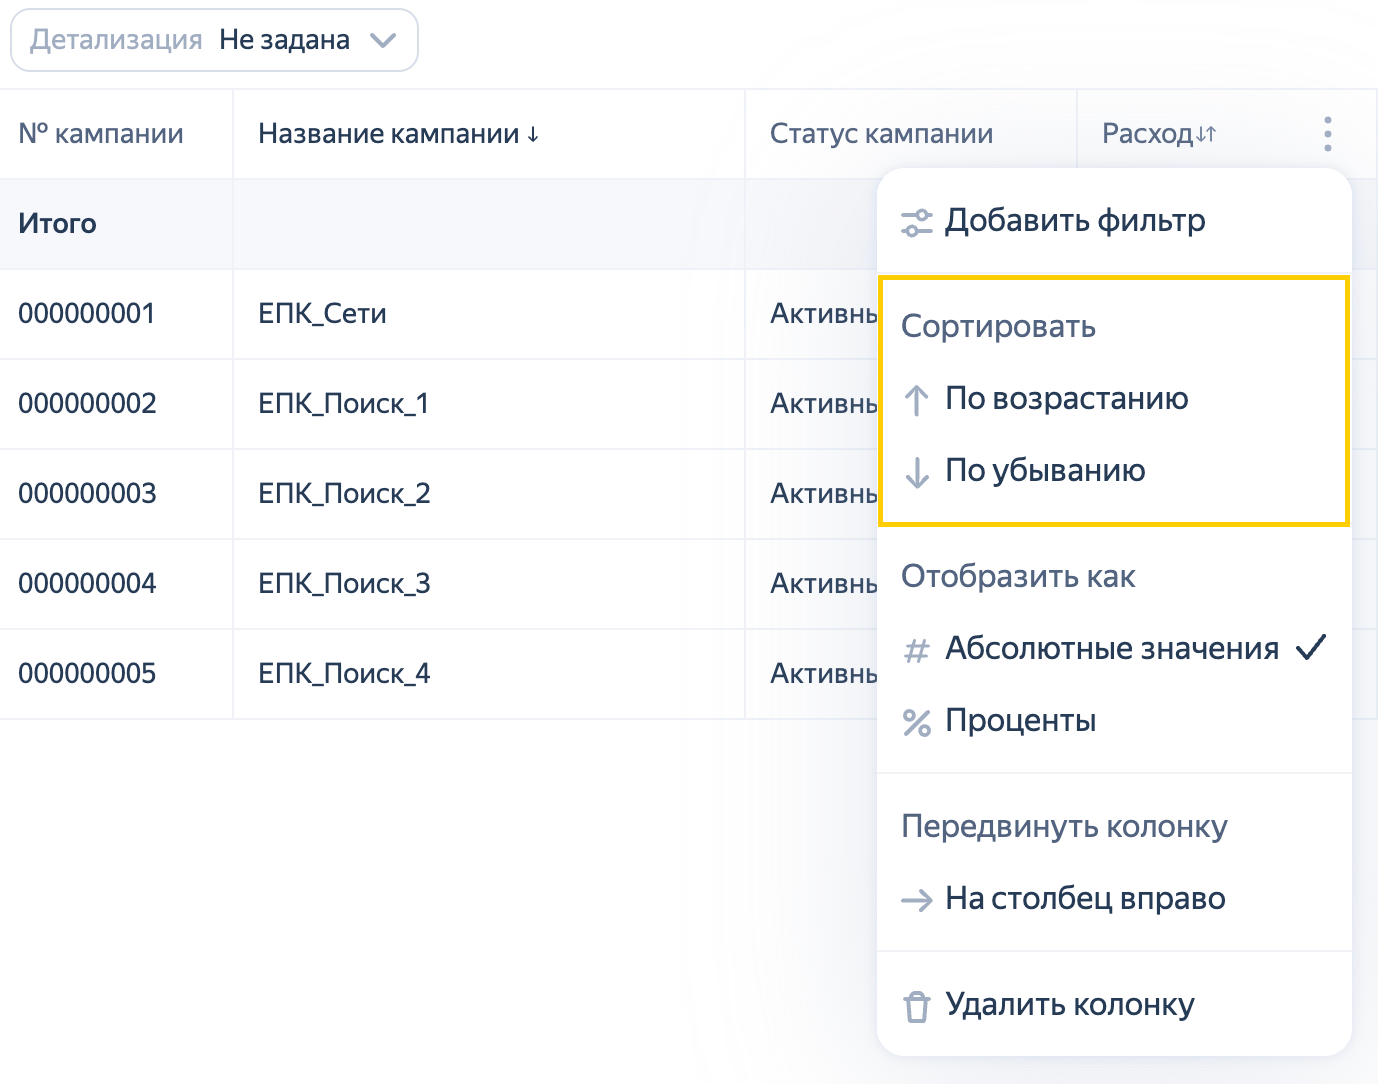Viewport: 1378px width, 1084px height.
Task: Click the Расход column header
Action: coord(1147,133)
